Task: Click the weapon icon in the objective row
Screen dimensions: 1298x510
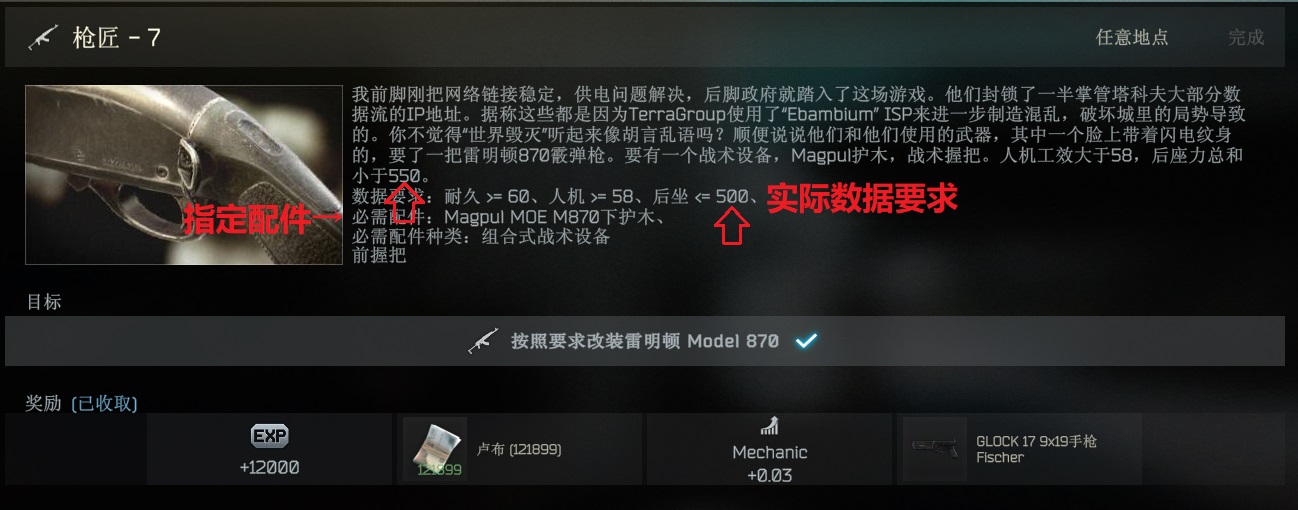Action: point(483,341)
